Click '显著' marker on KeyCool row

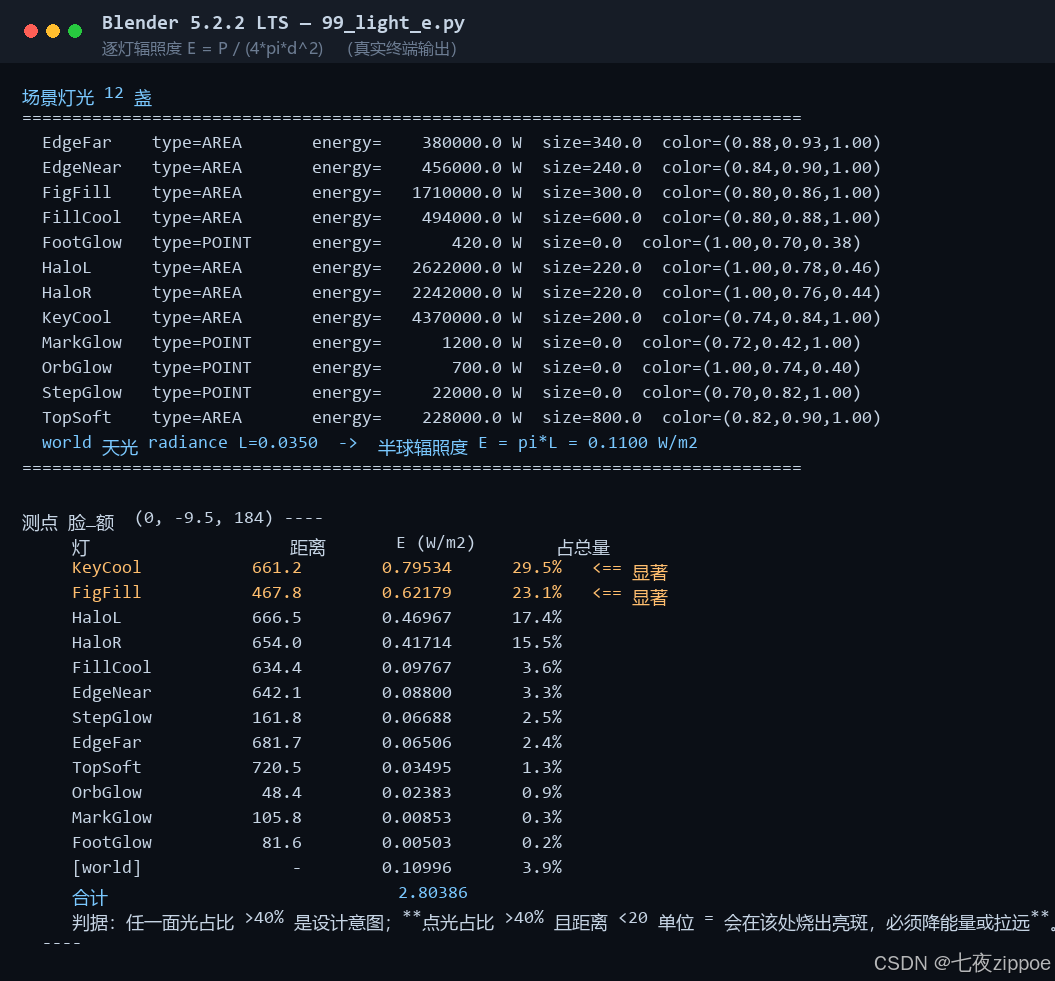pyautogui.click(x=649, y=572)
